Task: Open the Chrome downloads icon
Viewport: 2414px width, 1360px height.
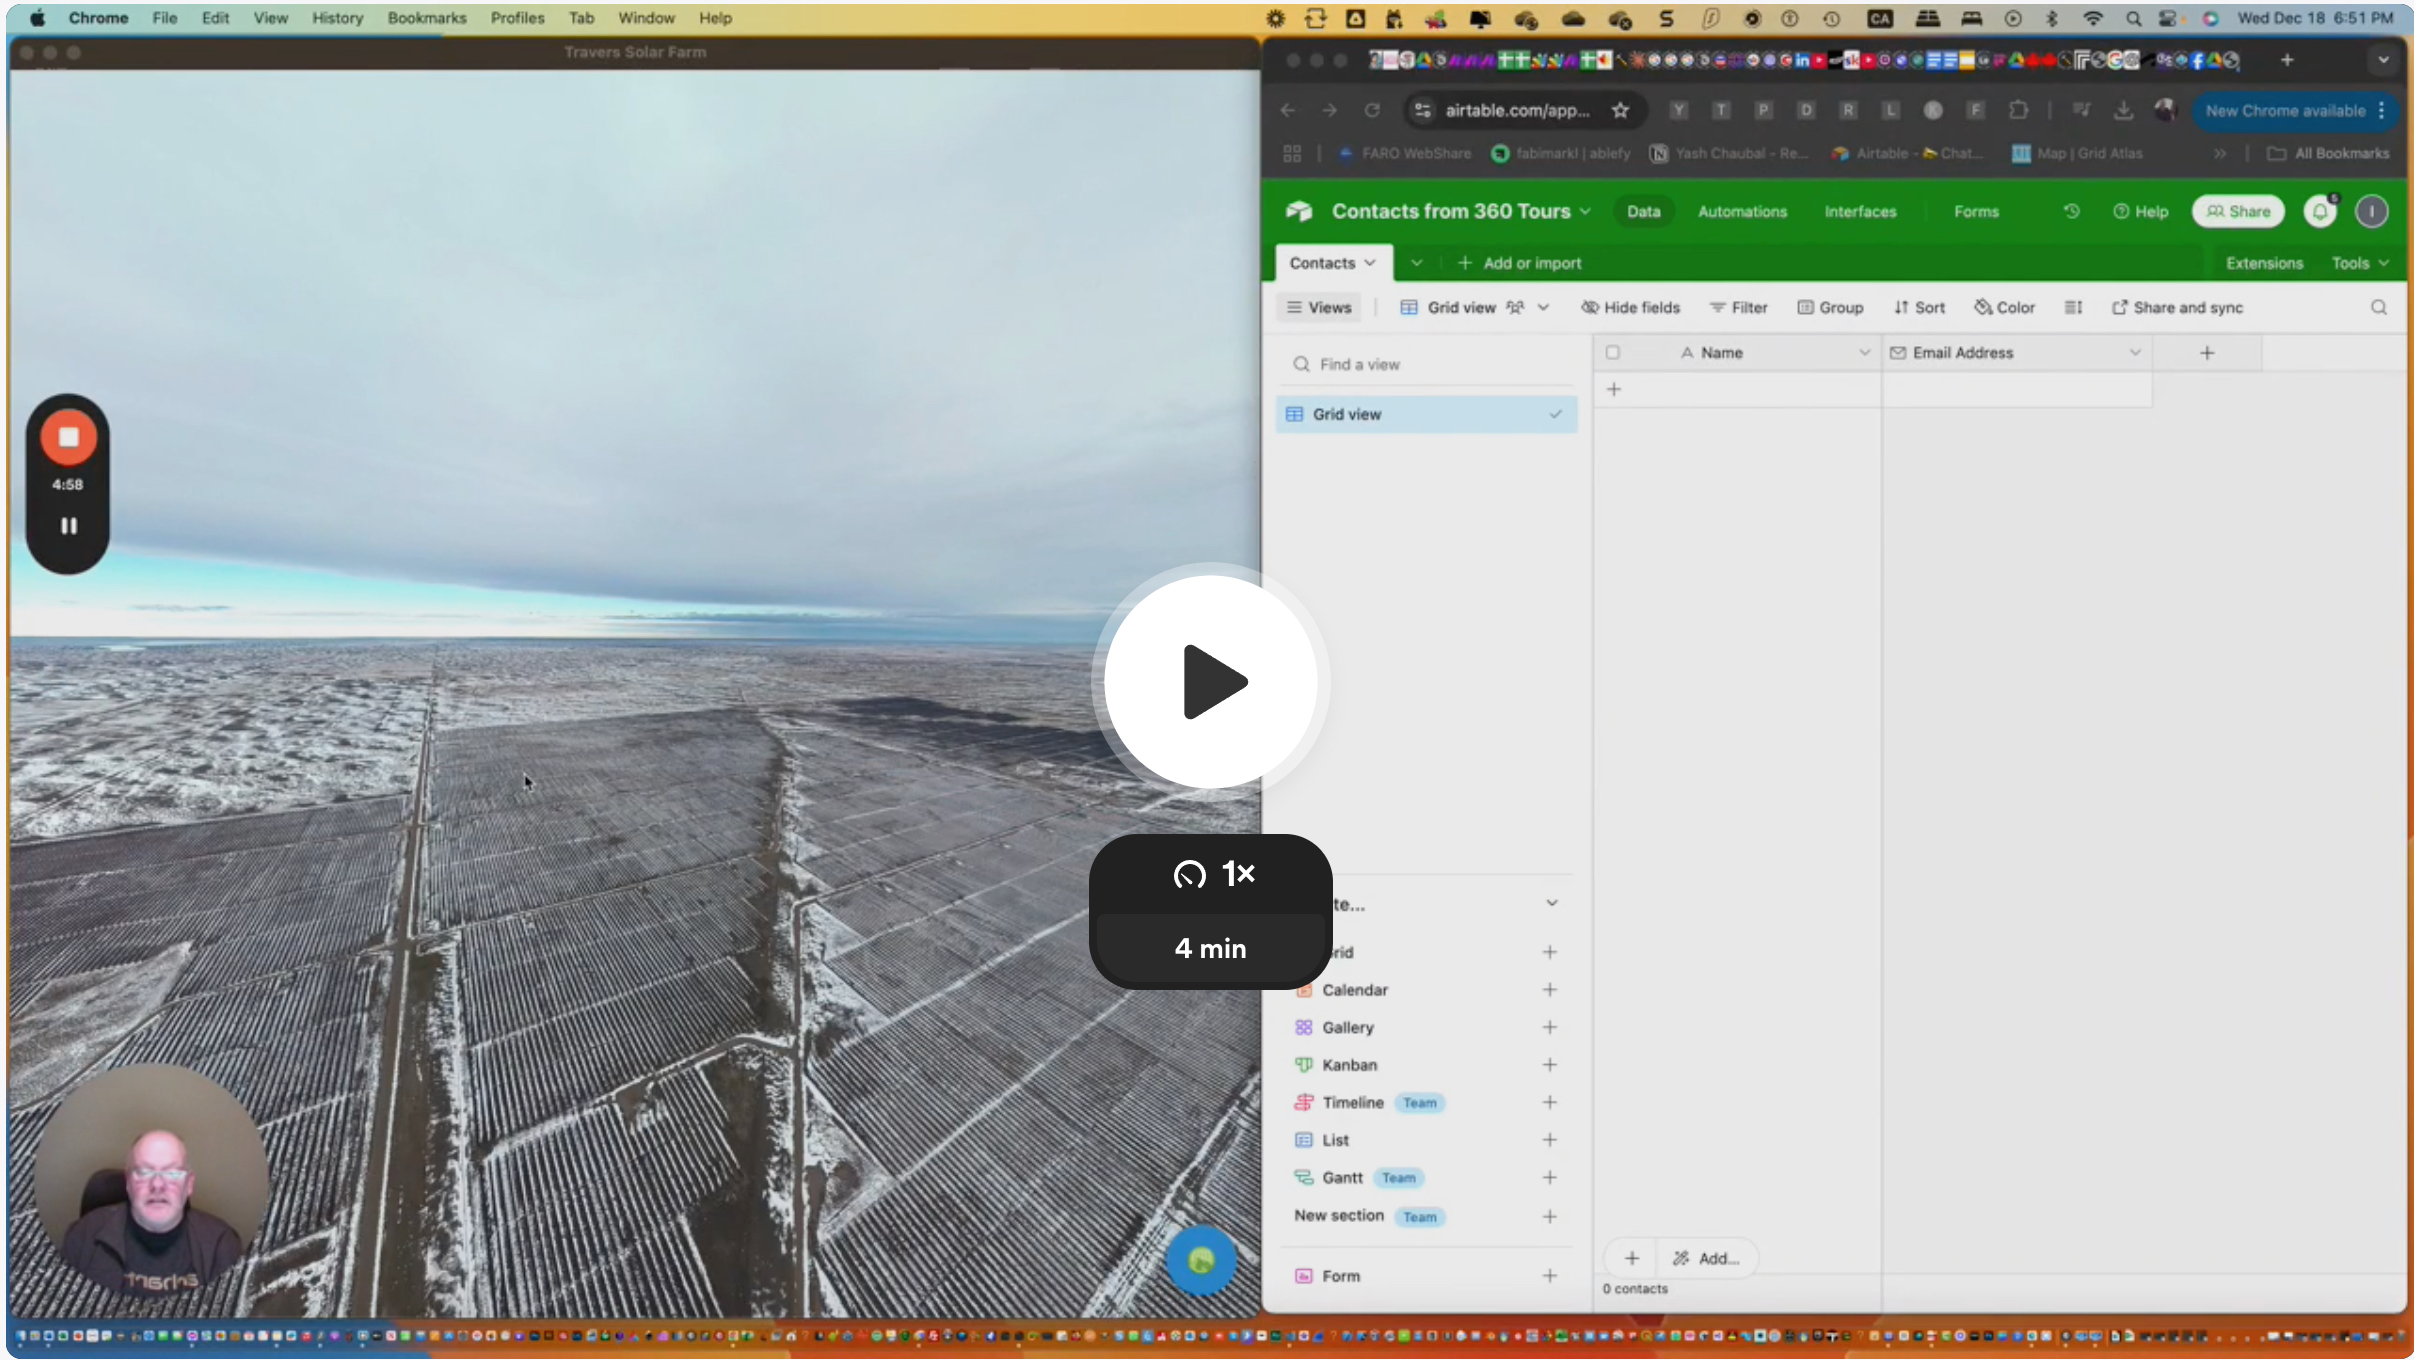Action: click(x=2123, y=110)
